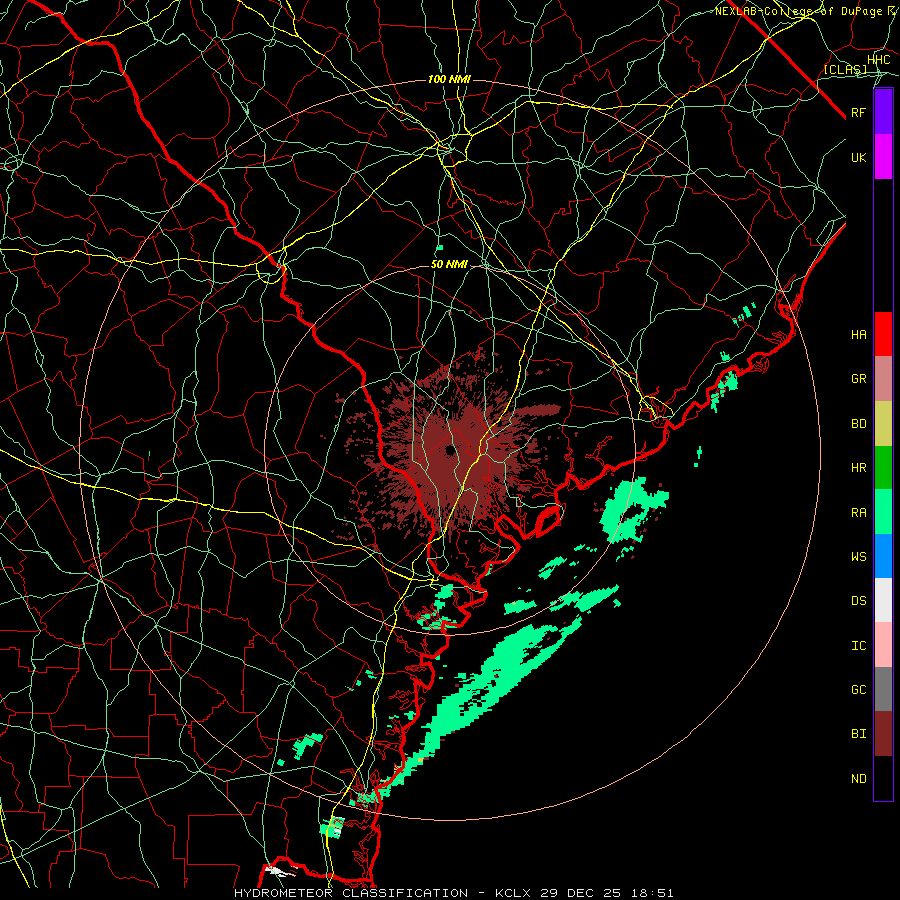Click the GC legend label
Screen dimensions: 900x900
859,689
